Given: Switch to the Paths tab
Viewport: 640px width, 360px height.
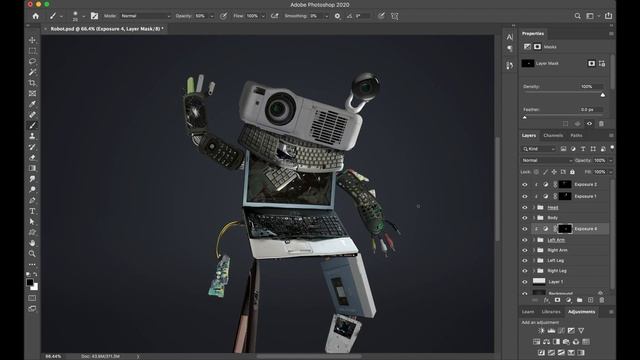Looking at the screenshot, I should click(x=576, y=136).
